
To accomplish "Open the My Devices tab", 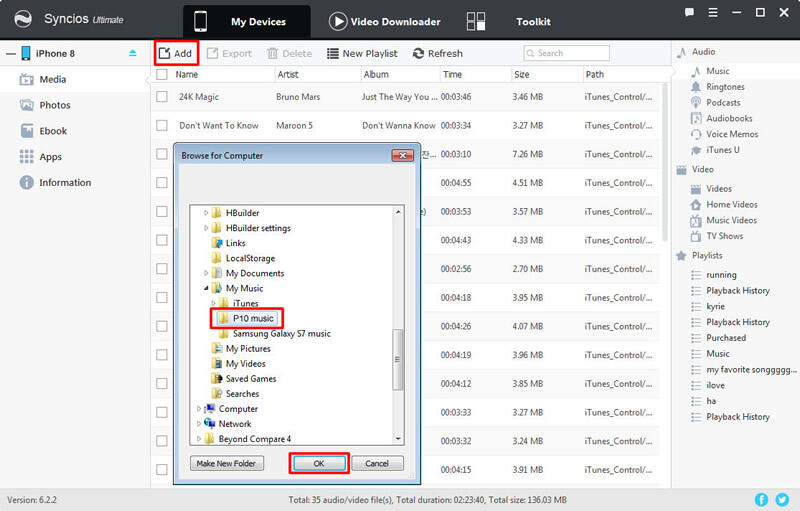I will tap(246, 22).
